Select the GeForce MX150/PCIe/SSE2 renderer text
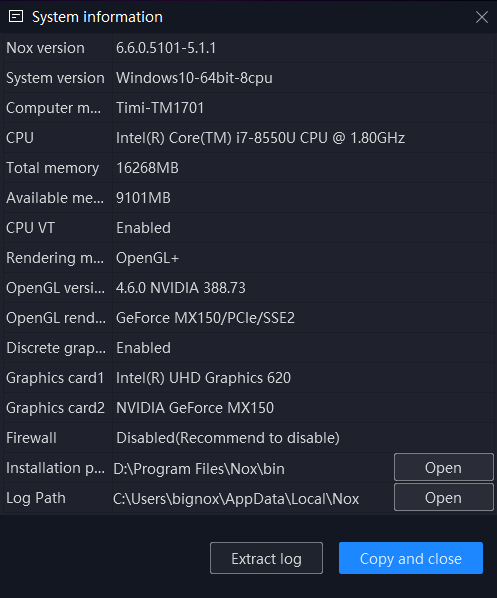 click(205, 318)
